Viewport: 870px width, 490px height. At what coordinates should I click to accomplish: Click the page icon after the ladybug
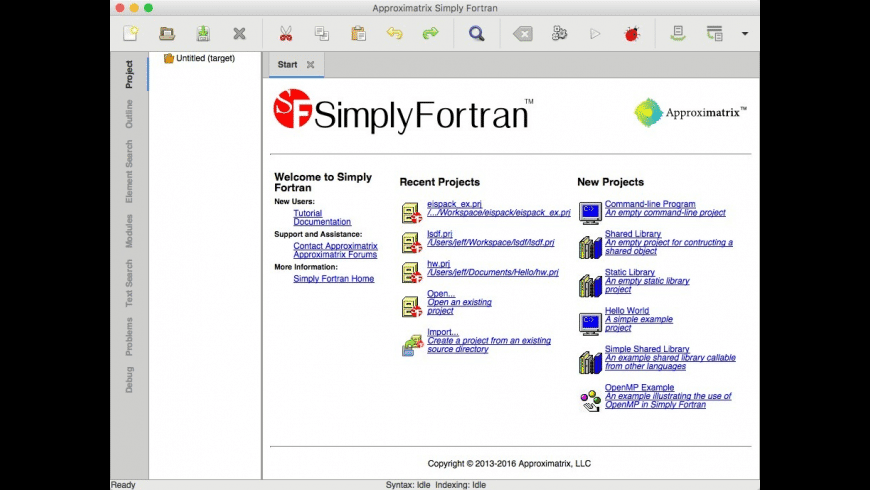pyautogui.click(x=678, y=33)
